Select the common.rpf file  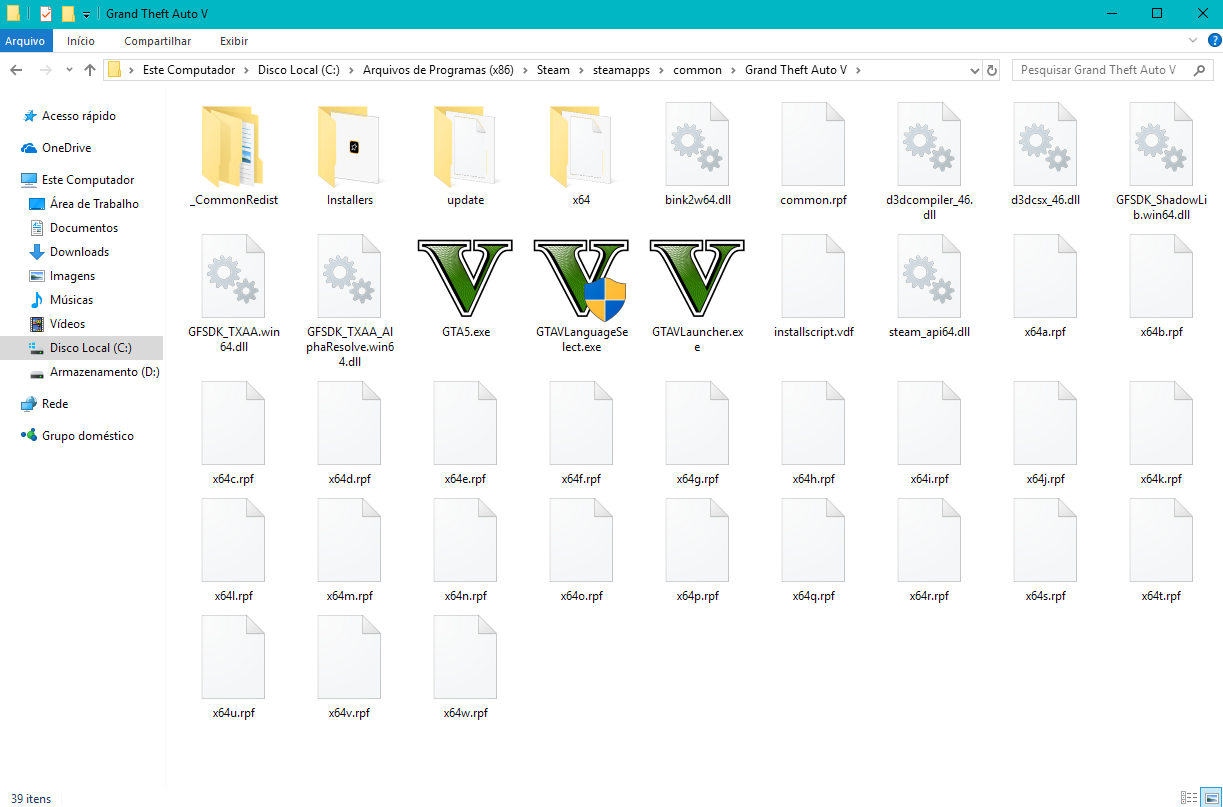tap(813, 143)
